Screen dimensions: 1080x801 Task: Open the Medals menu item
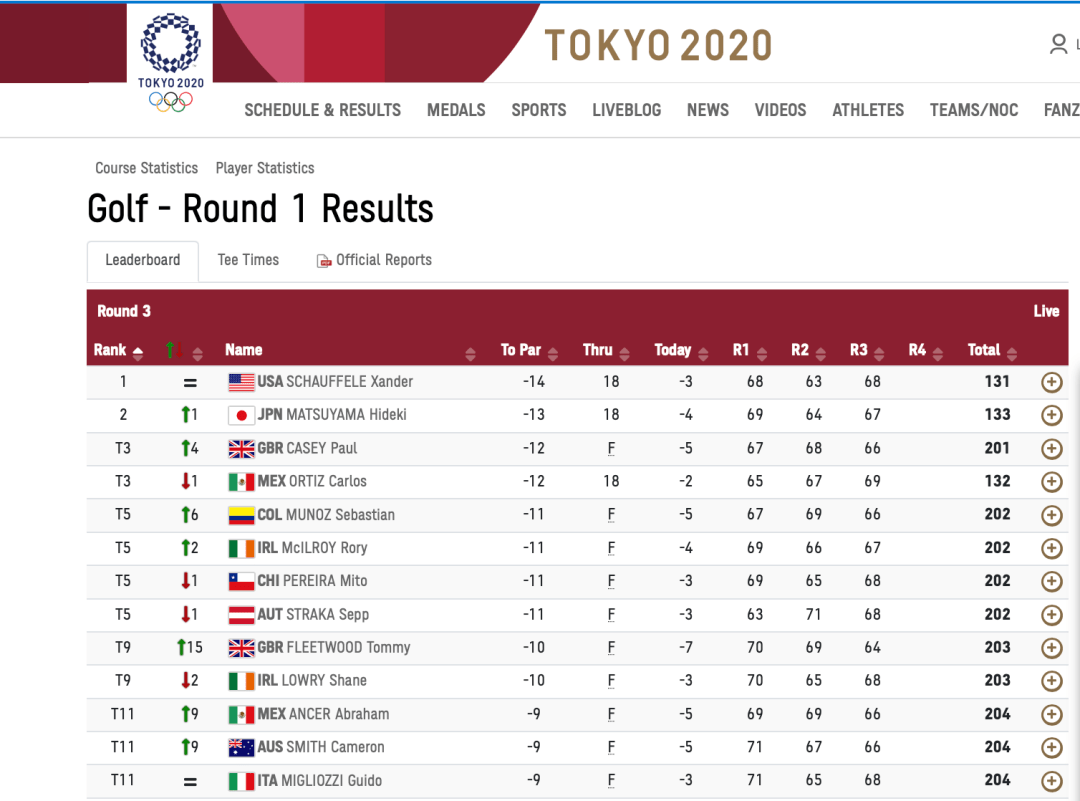(456, 110)
